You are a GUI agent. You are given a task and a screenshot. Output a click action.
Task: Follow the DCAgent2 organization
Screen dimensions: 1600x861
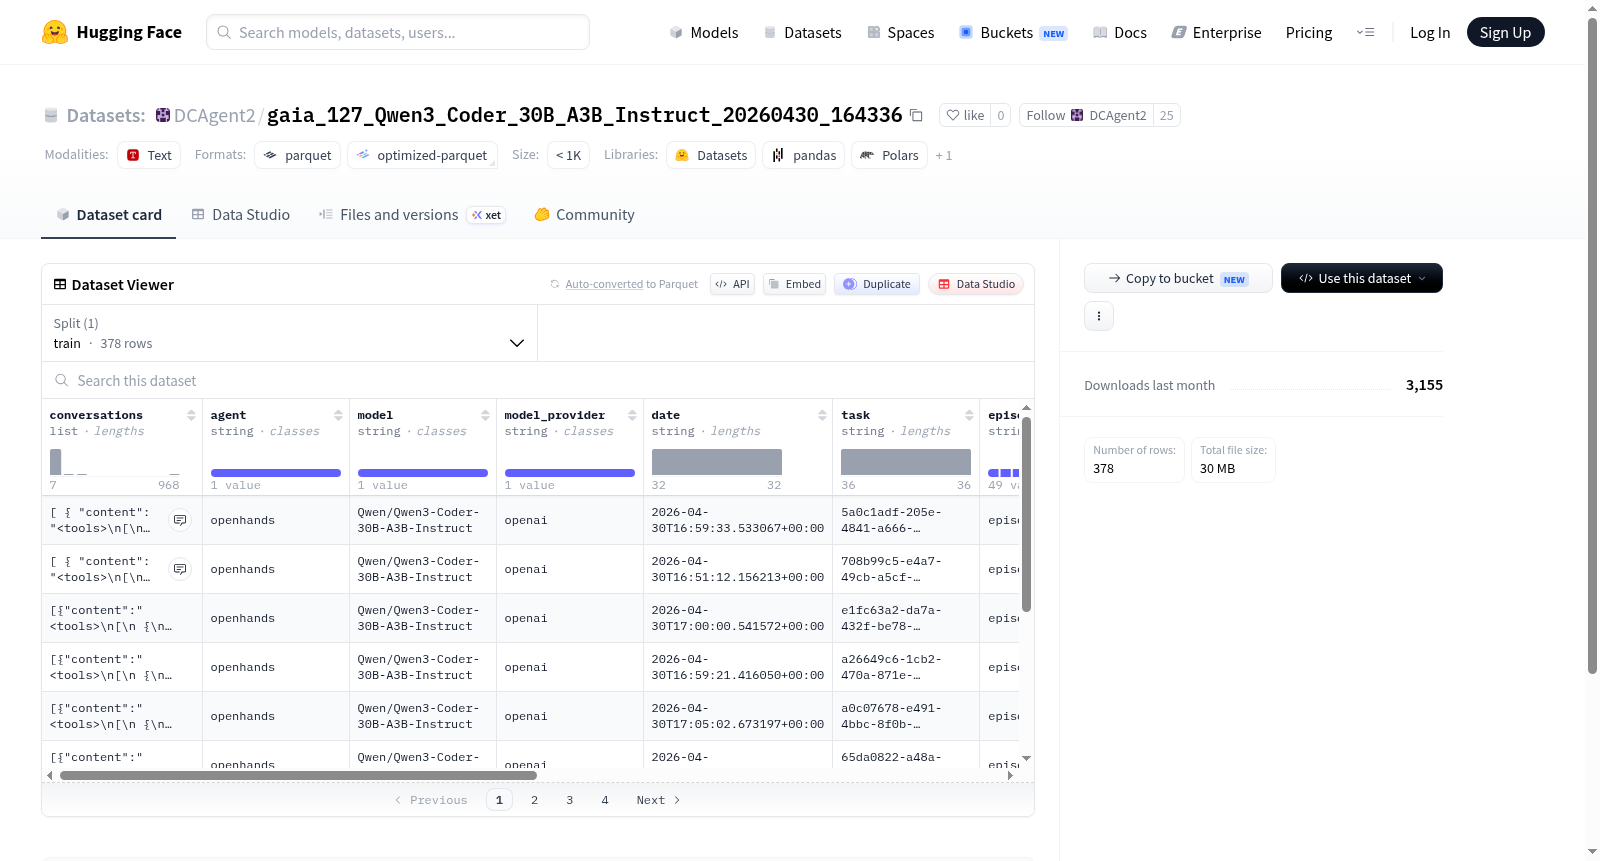(1086, 115)
